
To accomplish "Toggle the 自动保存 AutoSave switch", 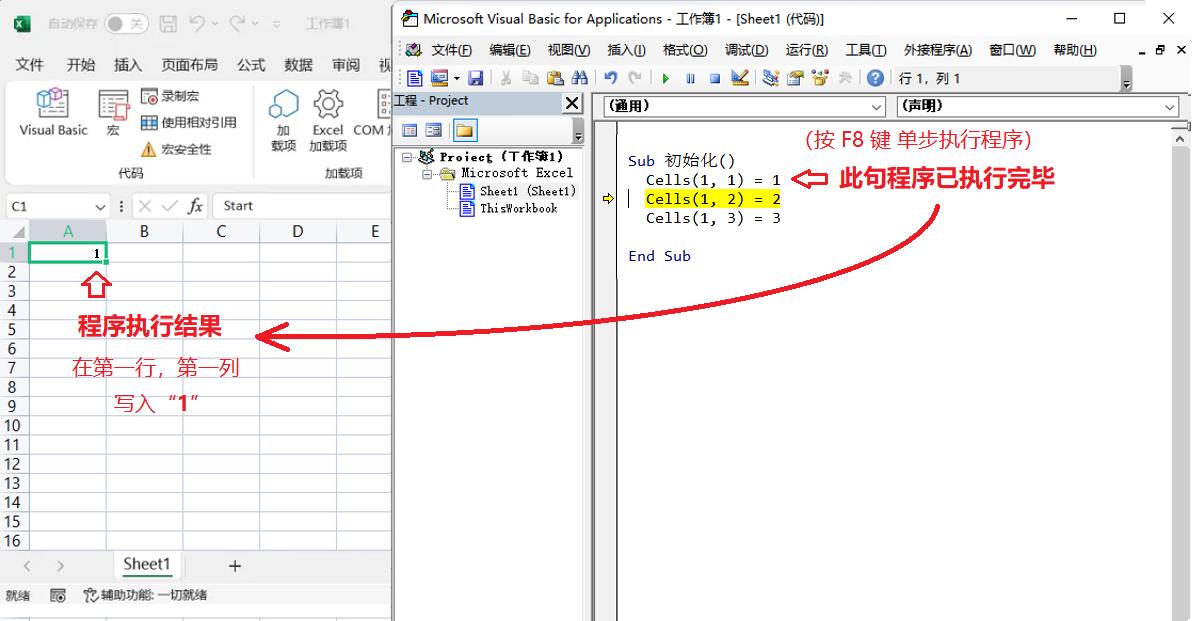I will 126,23.
